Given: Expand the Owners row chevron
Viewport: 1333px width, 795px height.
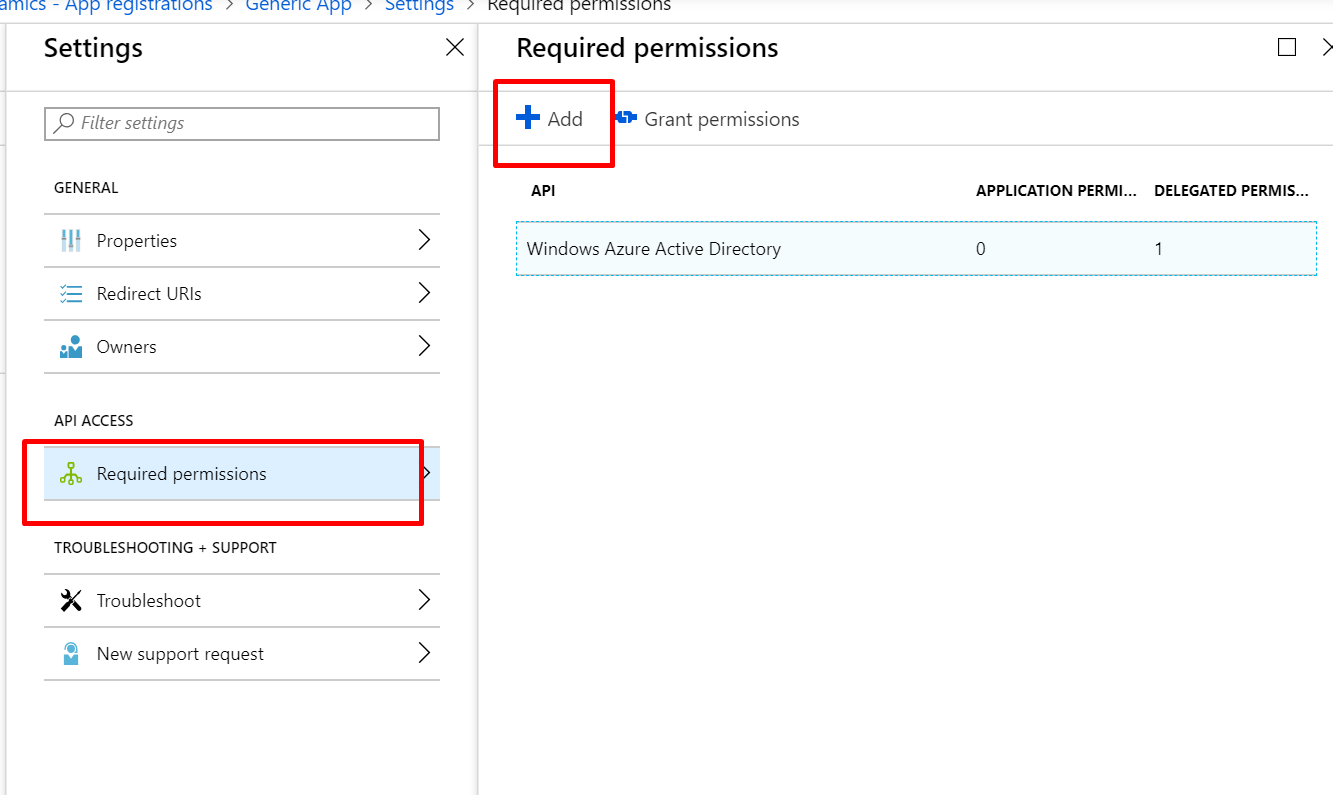Looking at the screenshot, I should coord(424,346).
